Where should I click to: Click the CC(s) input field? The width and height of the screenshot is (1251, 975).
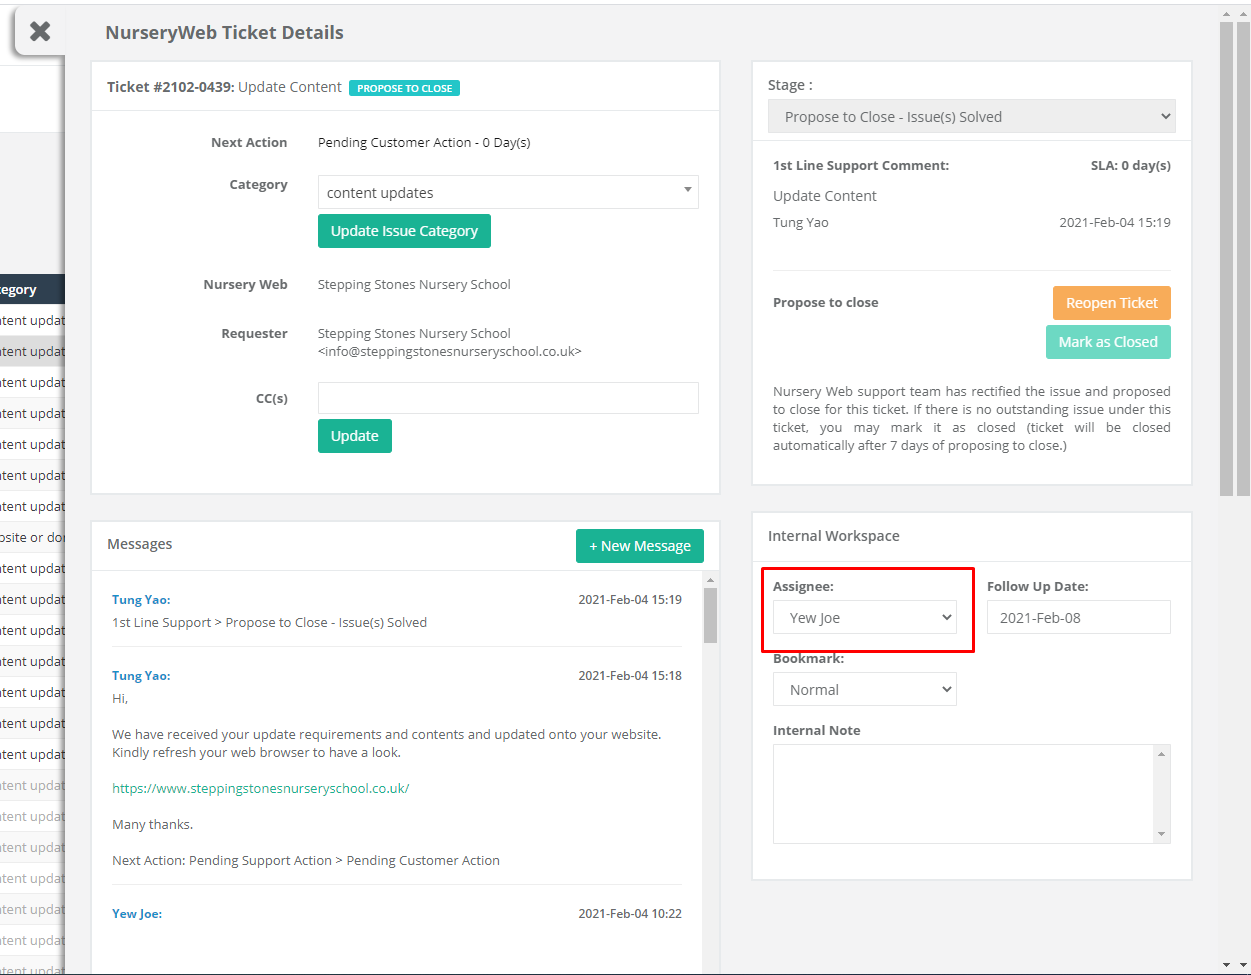[508, 398]
